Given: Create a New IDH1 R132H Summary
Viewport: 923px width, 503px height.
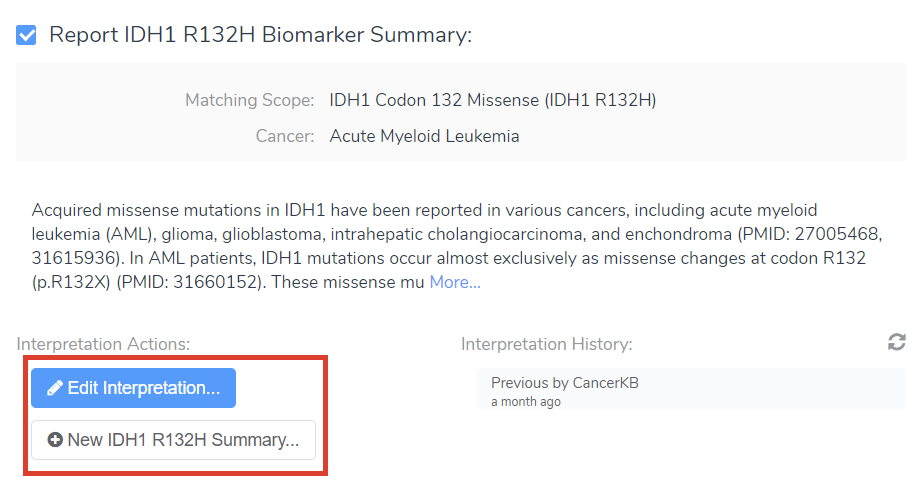Looking at the screenshot, I should [174, 440].
